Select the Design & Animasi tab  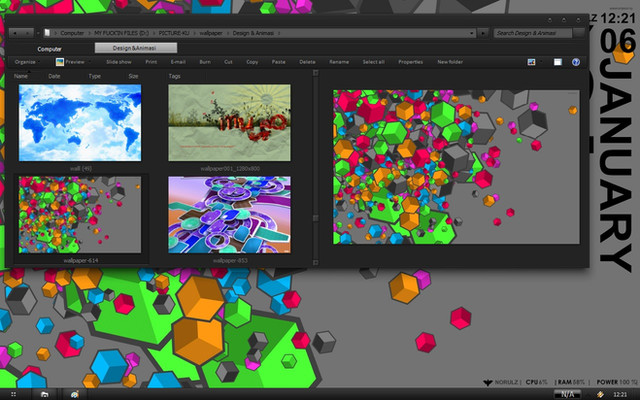coord(136,48)
